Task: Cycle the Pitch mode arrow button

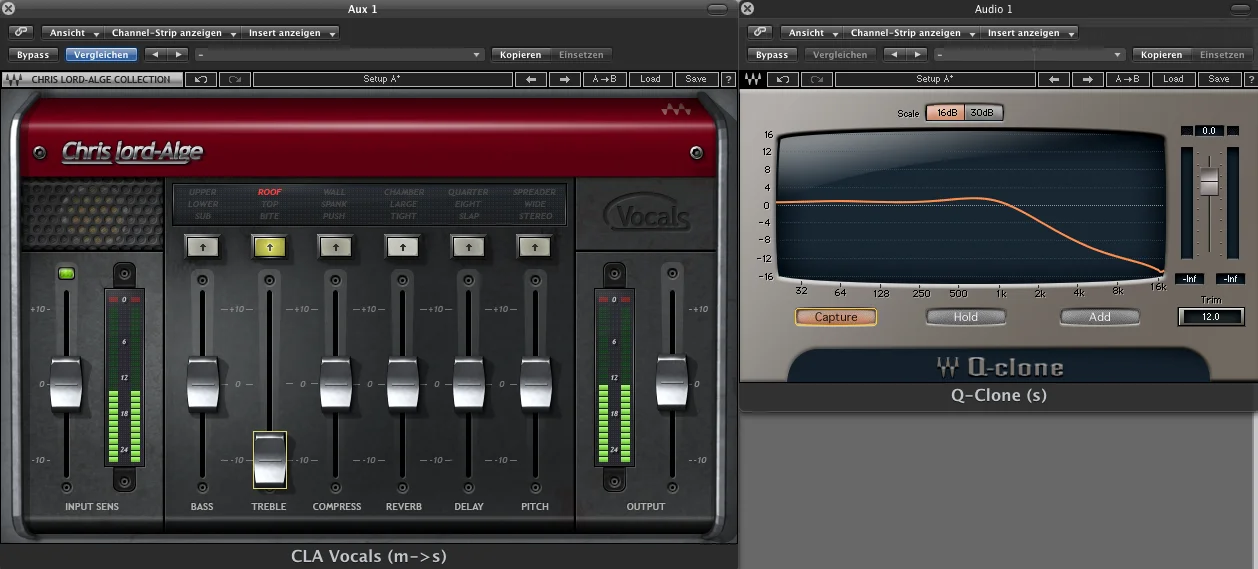Action: click(534, 245)
